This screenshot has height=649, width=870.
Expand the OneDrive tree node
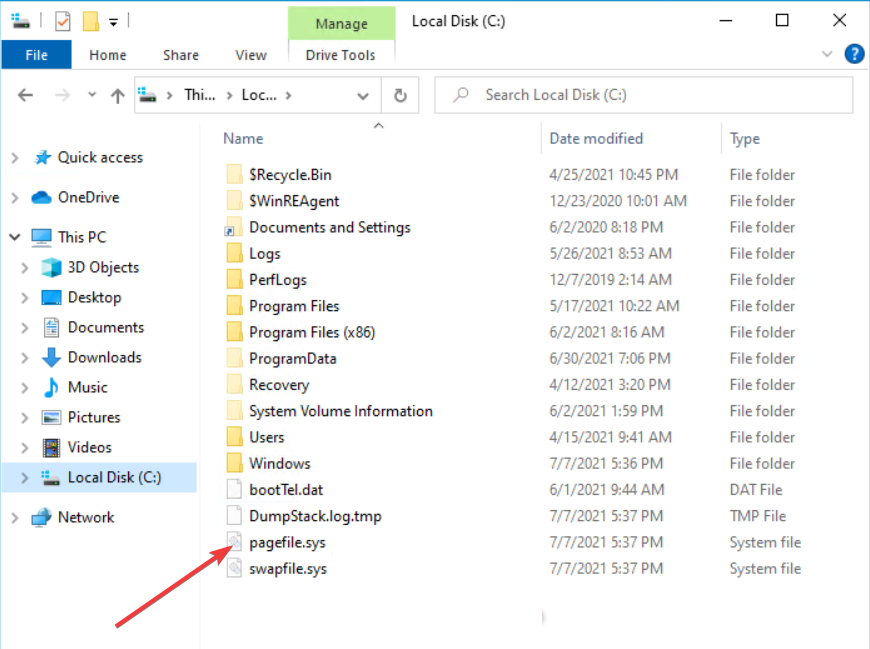pyautogui.click(x=15, y=198)
